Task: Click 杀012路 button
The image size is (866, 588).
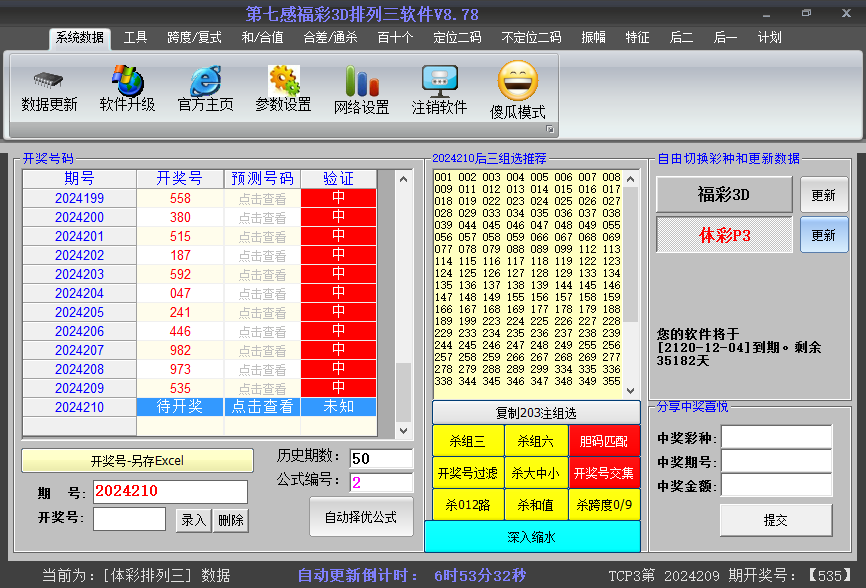Action: (x=468, y=505)
